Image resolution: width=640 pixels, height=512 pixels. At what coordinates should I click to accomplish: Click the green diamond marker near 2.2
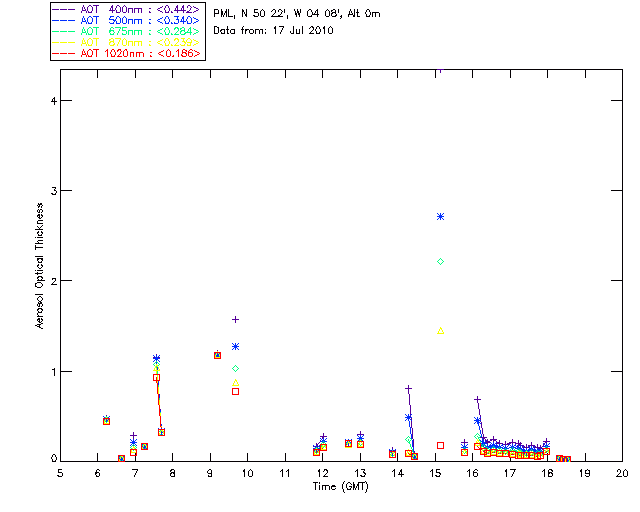pos(440,261)
